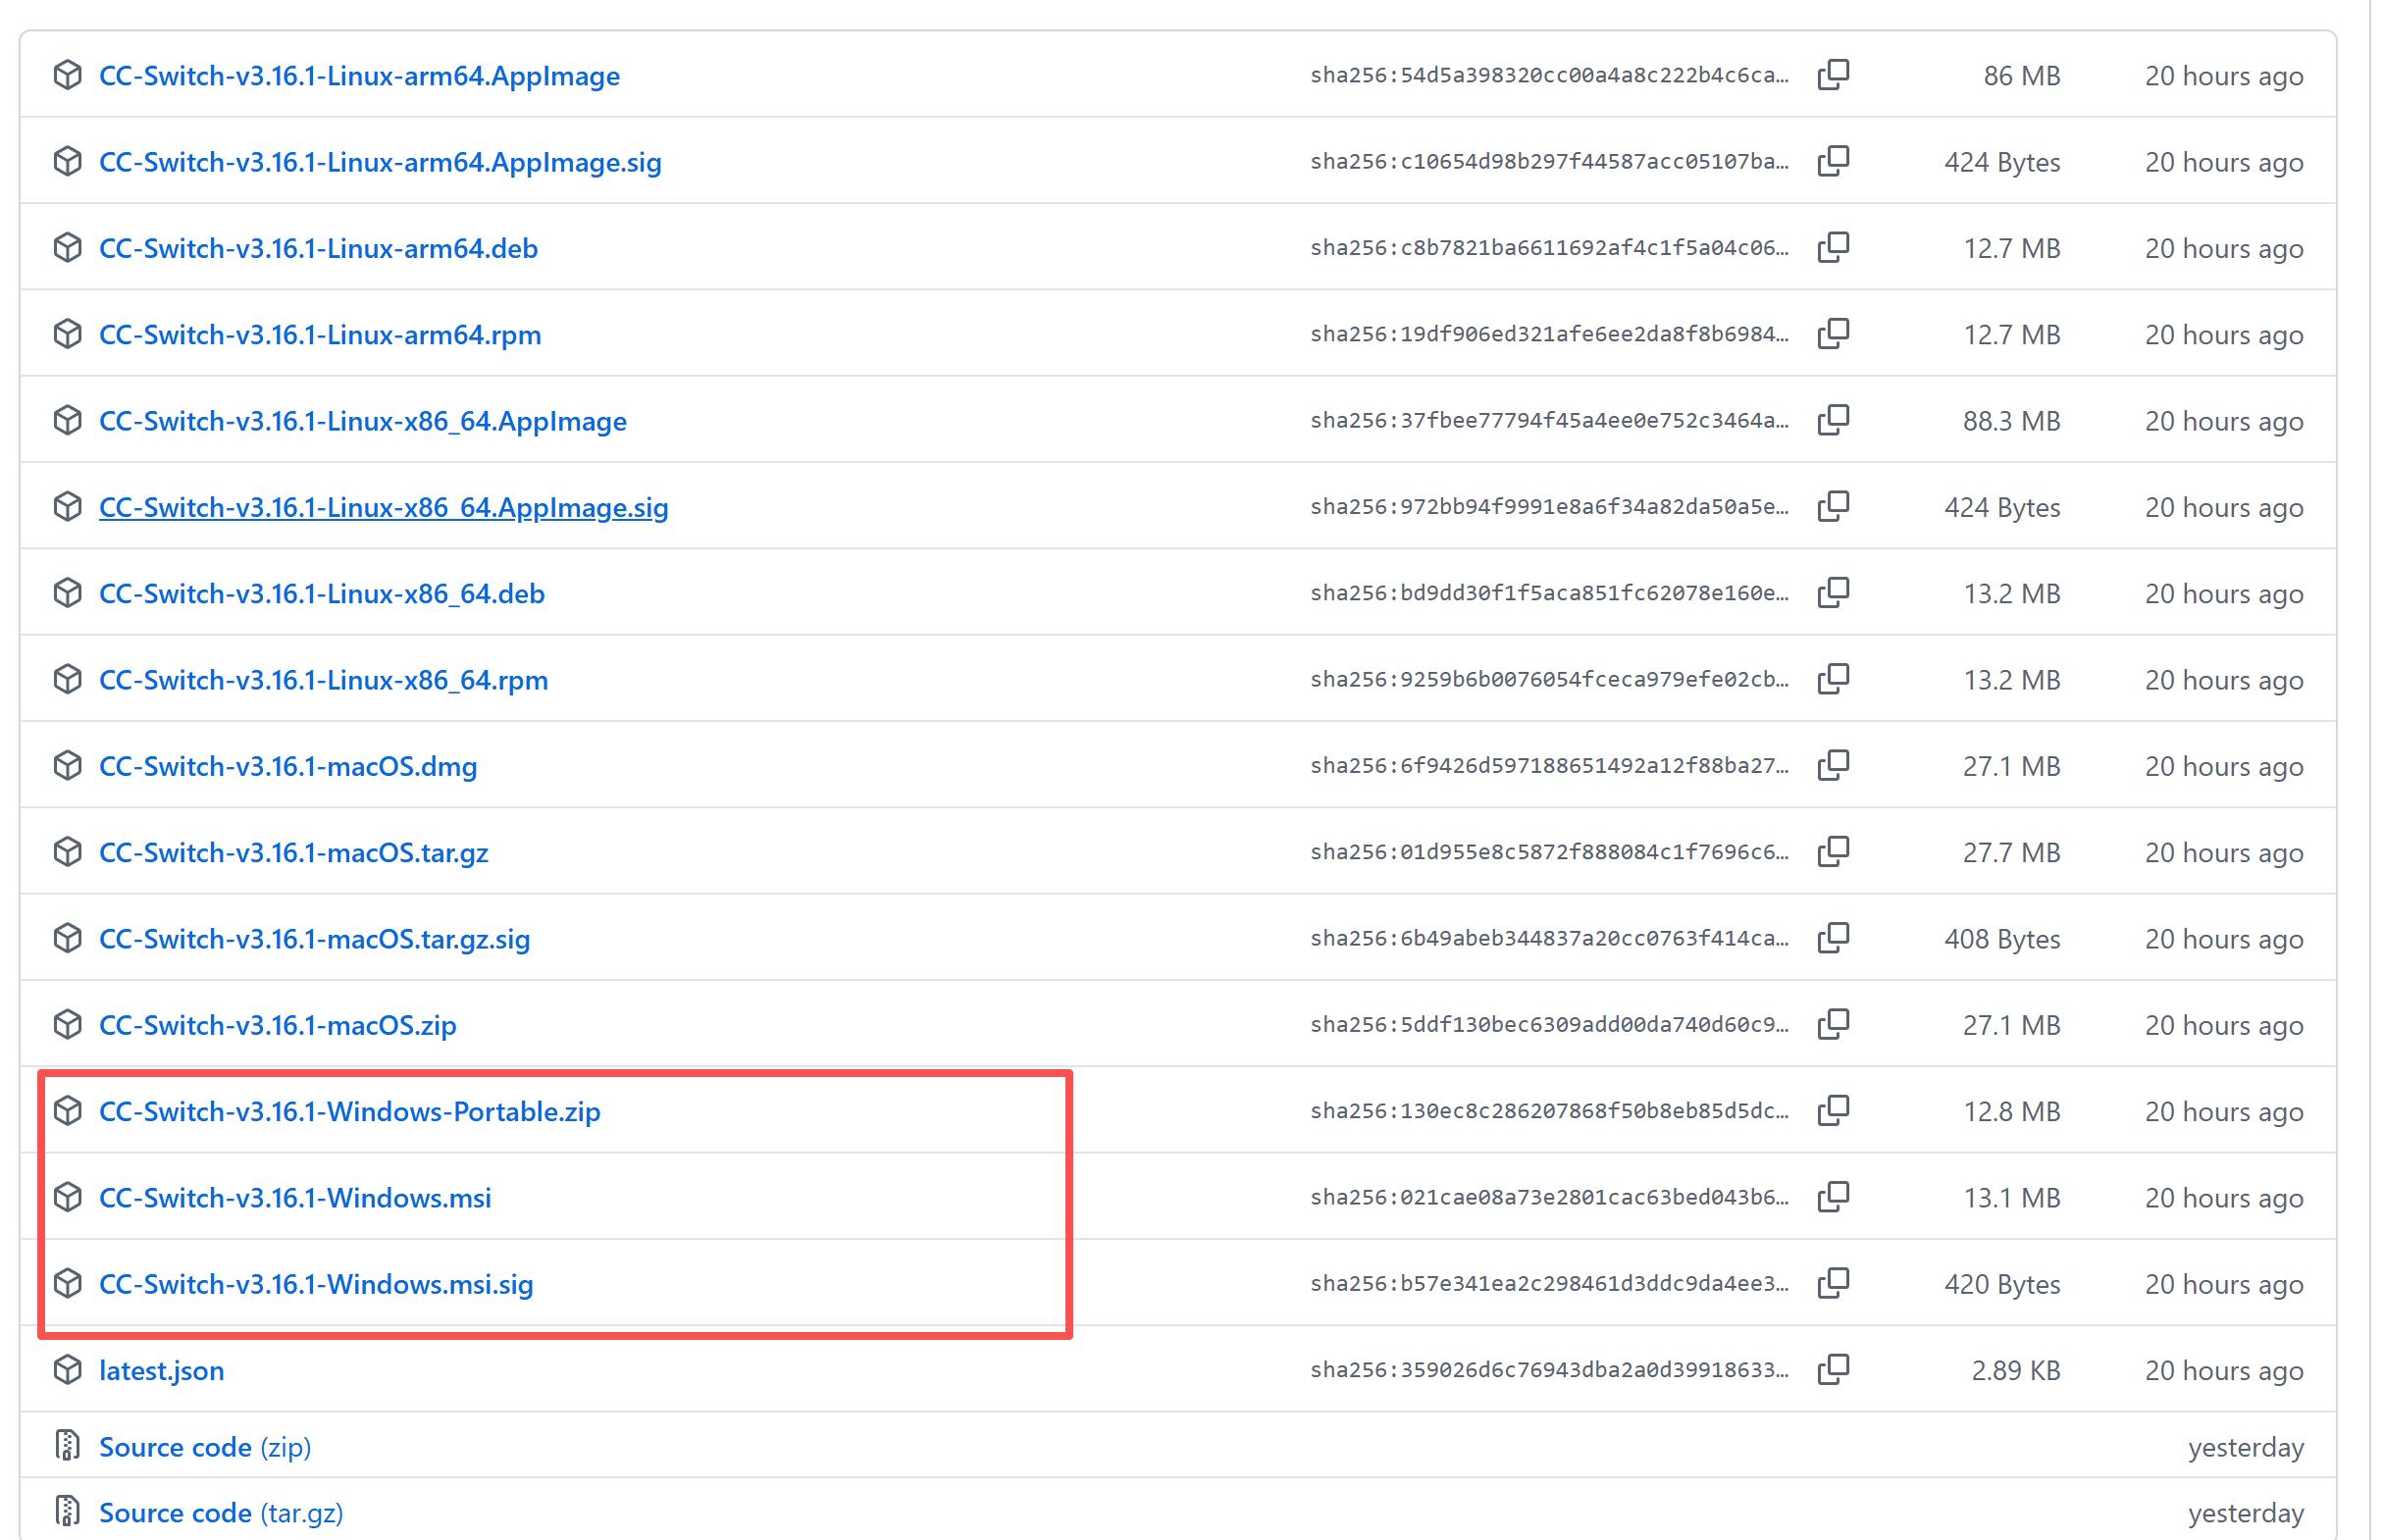
Task: Click zip file icon beside Source code (zip)
Action: click(x=67, y=1446)
